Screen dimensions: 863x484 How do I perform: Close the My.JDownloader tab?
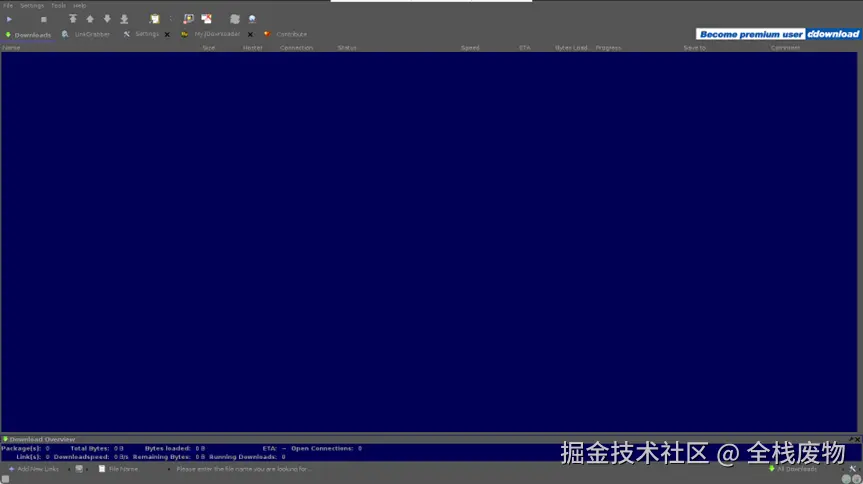250,35
